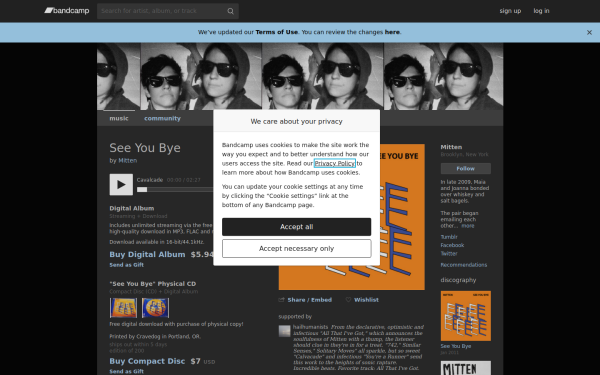Click the search magnifier icon
This screenshot has width=600, height=375.
(230, 11)
